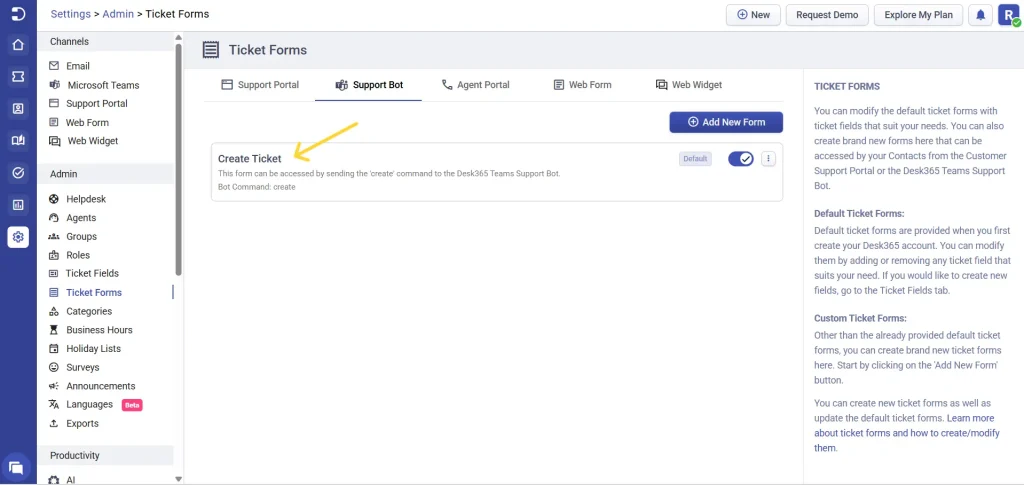Image resolution: width=1024 pixels, height=485 pixels.
Task: Open Ticket Forms in Admin sidebar
Action: pos(93,292)
